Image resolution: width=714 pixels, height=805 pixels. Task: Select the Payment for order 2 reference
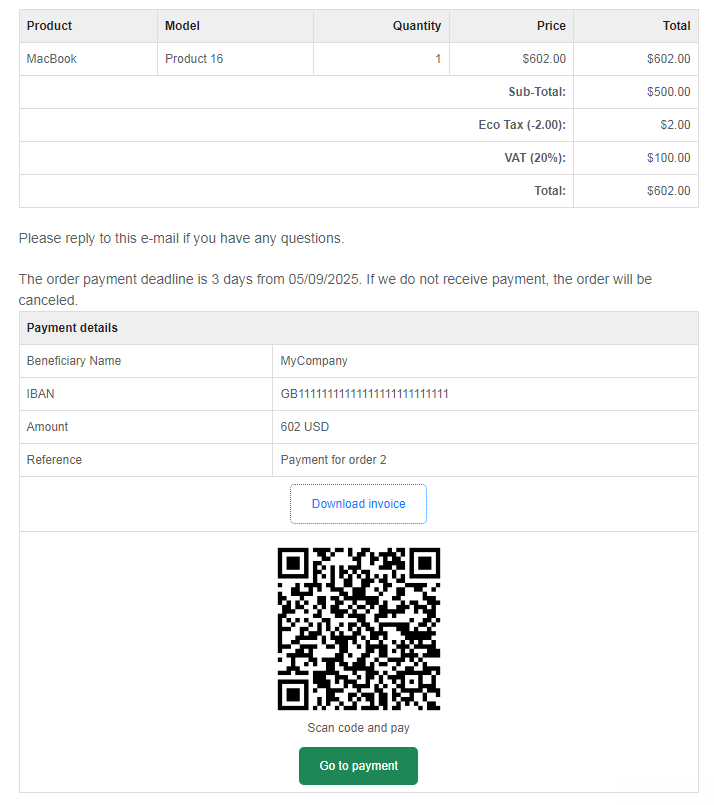334,459
